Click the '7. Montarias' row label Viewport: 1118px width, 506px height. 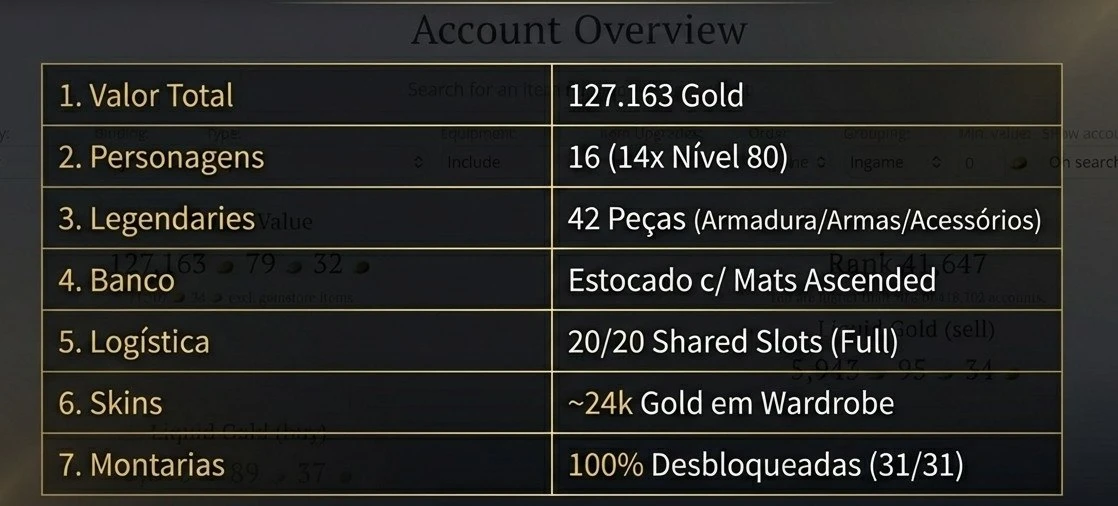[141, 465]
